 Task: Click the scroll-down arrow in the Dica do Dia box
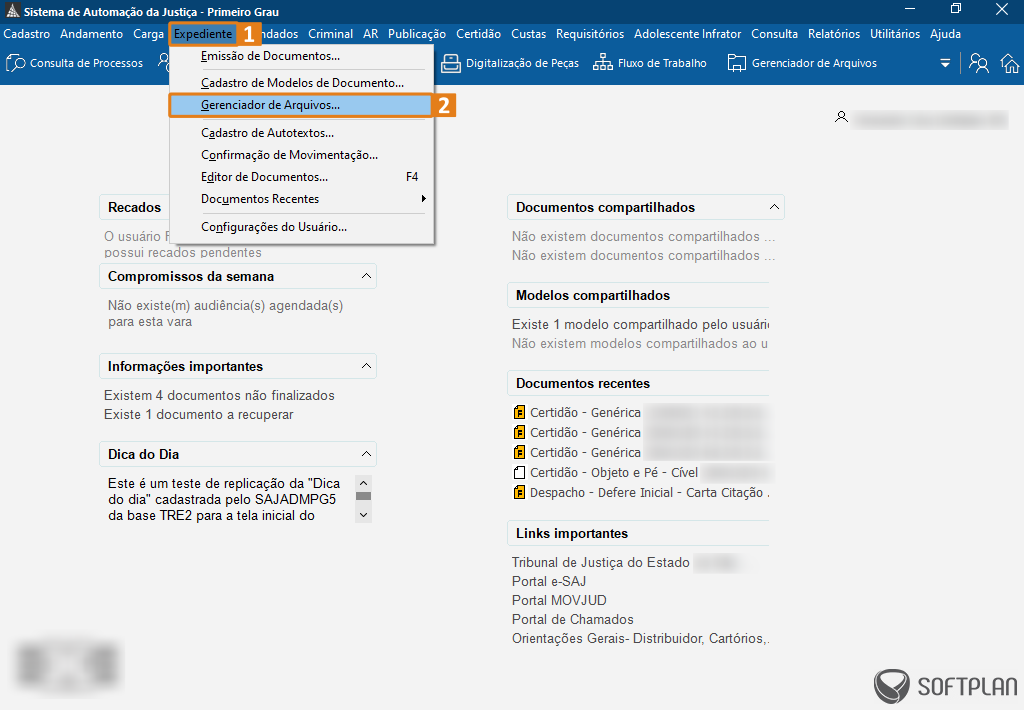coord(364,515)
